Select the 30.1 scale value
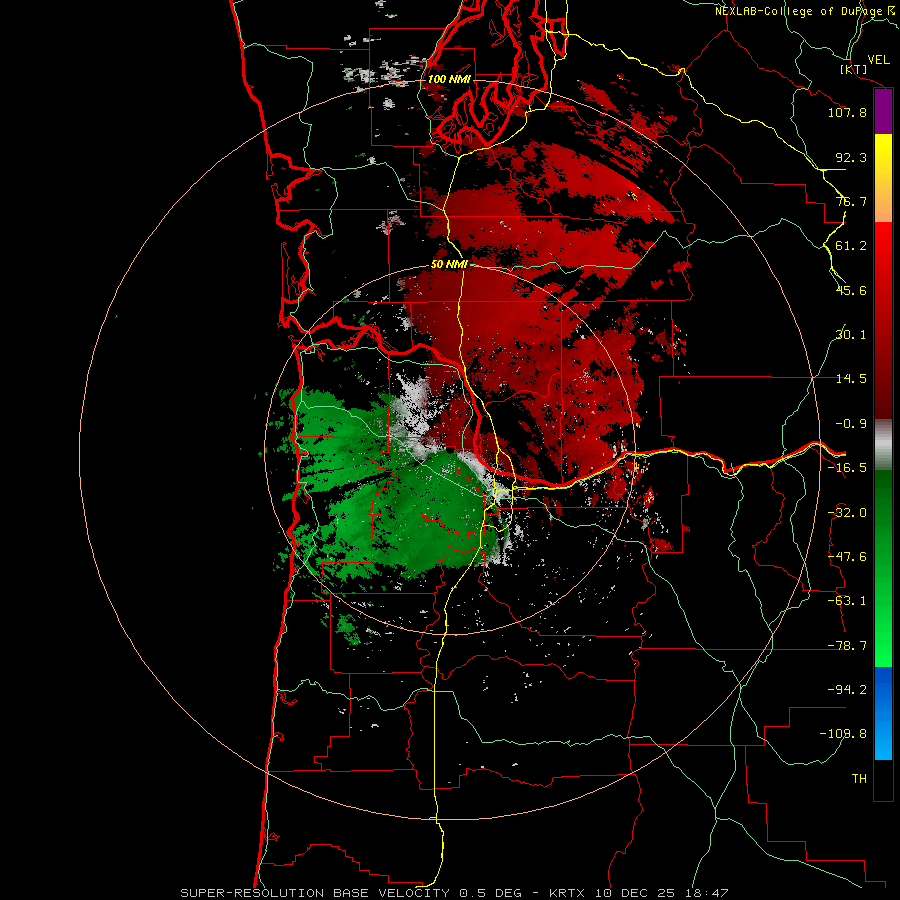 click(x=851, y=335)
